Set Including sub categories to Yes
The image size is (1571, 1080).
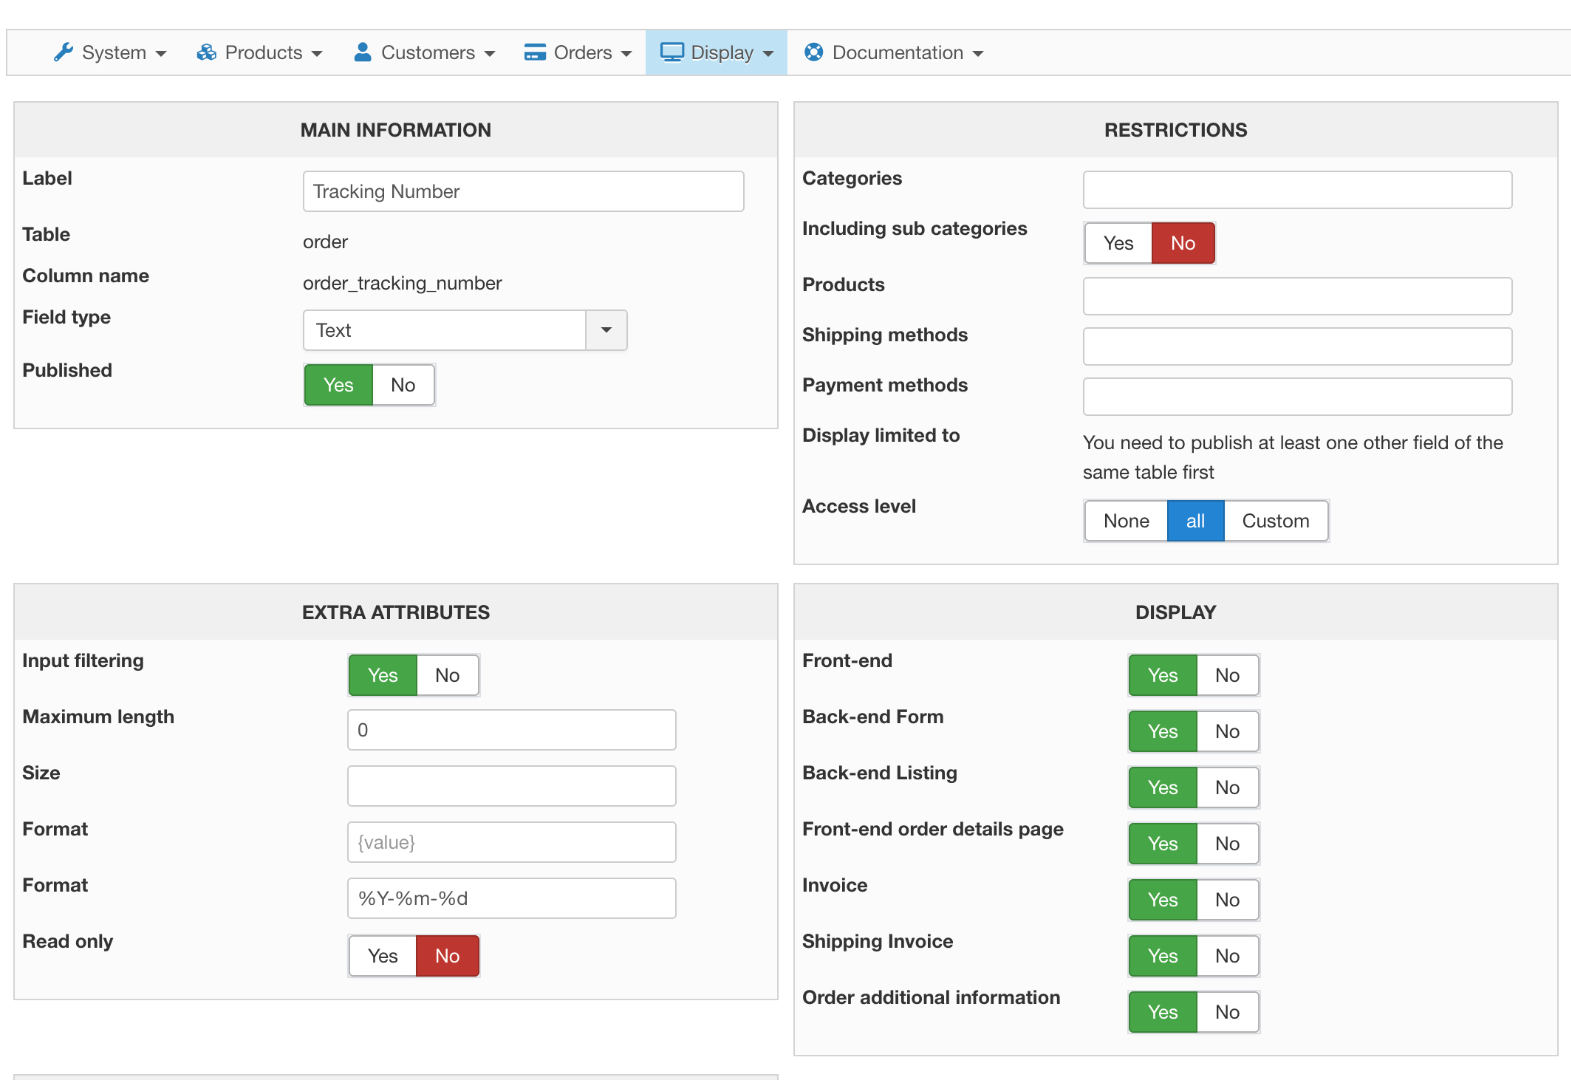coord(1118,243)
